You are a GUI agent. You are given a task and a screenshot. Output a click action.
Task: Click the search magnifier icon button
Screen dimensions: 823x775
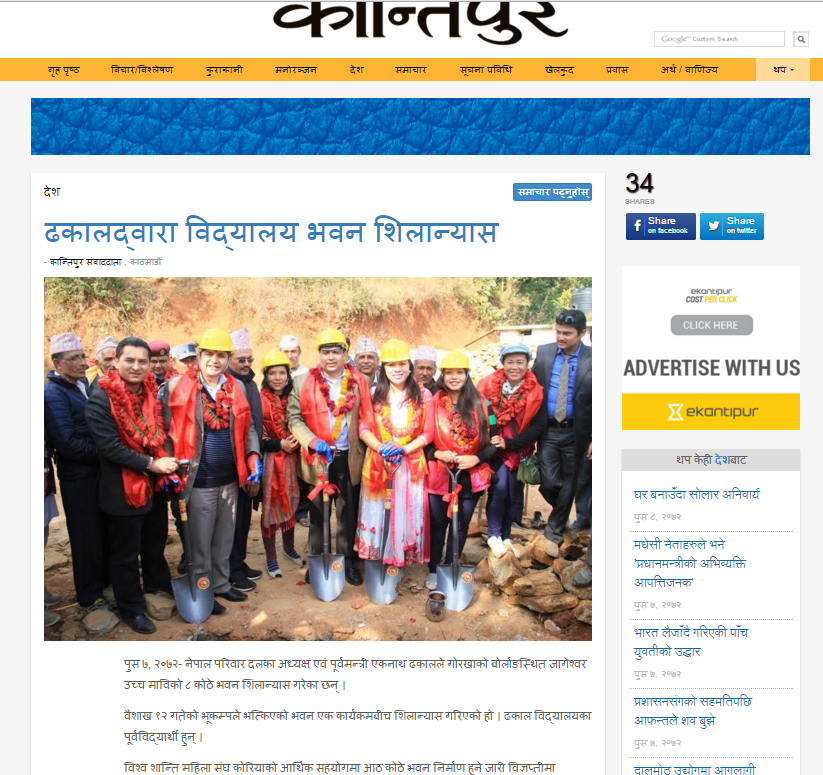coord(801,39)
